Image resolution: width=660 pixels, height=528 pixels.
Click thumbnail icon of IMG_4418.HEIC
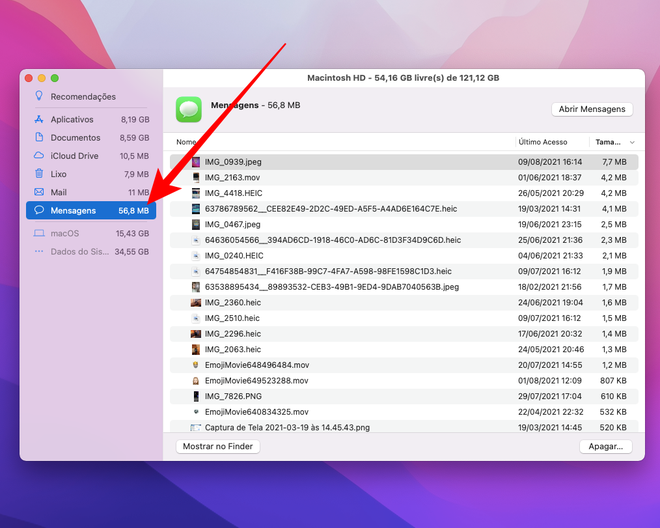click(196, 193)
